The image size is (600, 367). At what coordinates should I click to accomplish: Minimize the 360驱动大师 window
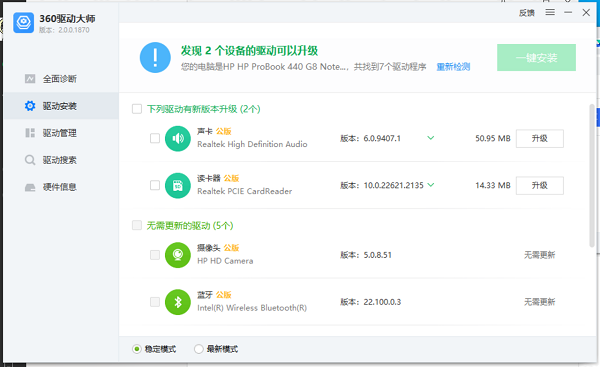click(x=568, y=13)
